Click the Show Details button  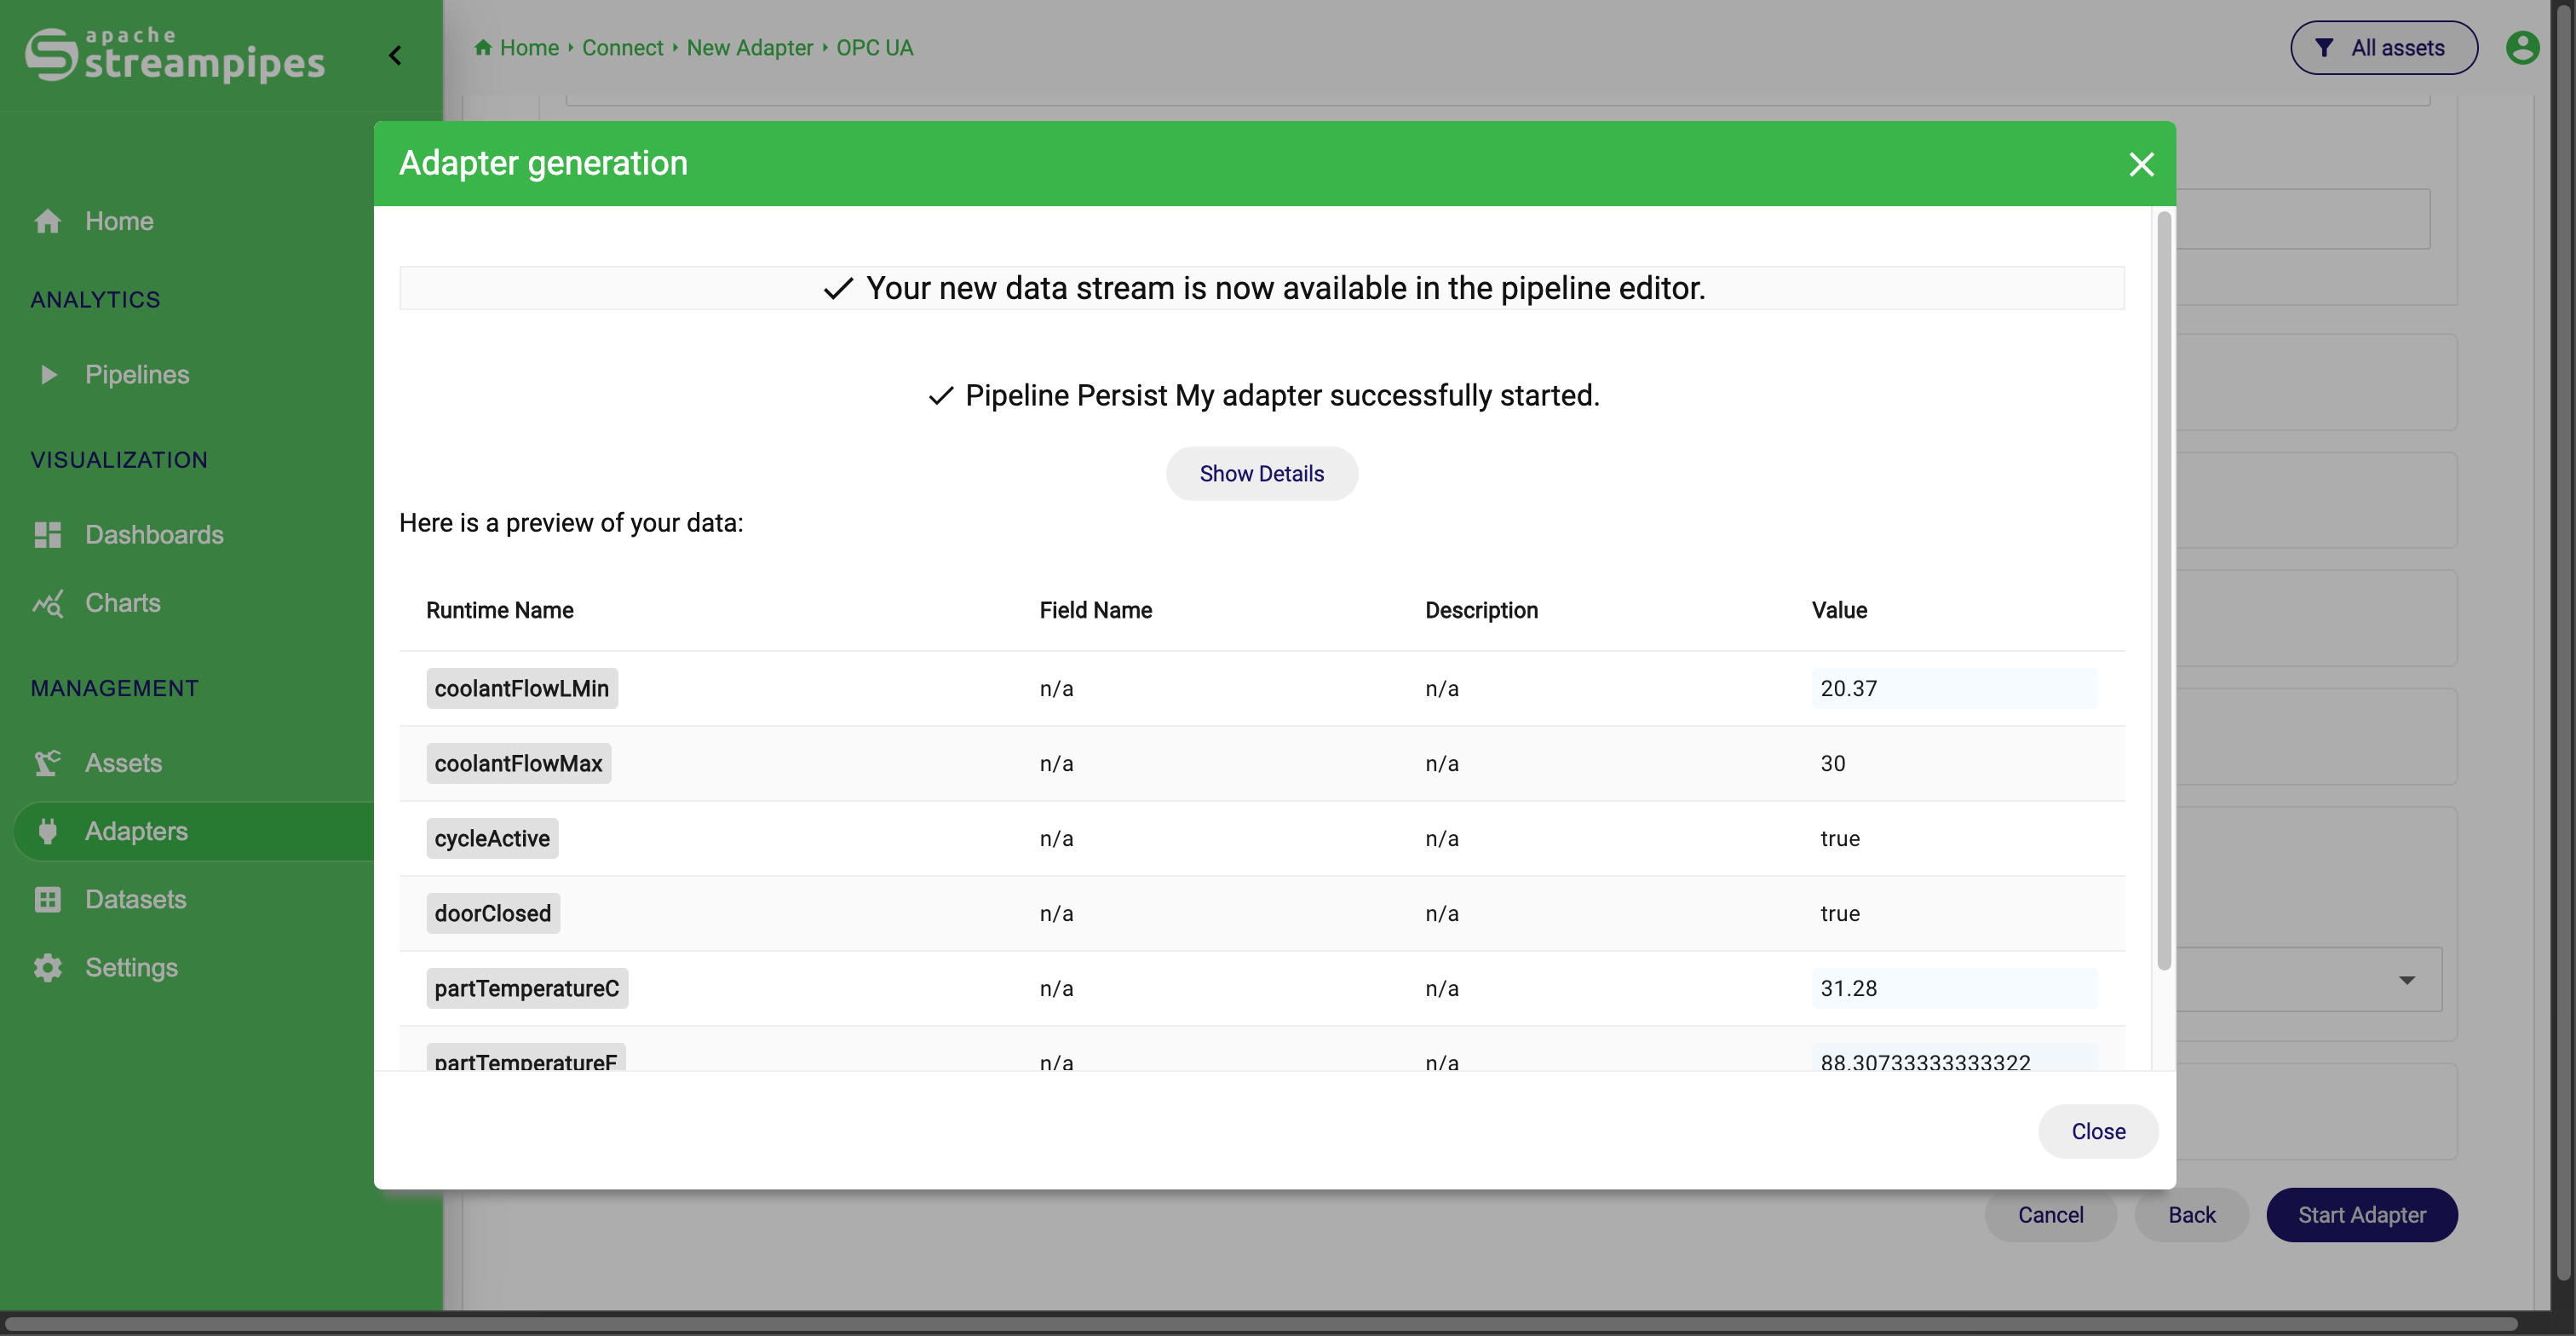coord(1261,473)
